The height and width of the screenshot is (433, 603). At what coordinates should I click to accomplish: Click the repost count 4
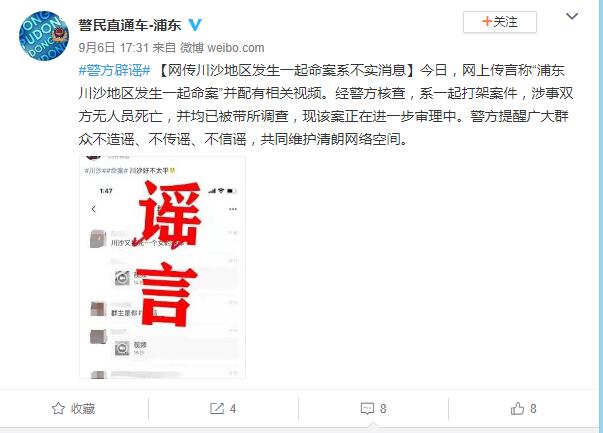233,408
